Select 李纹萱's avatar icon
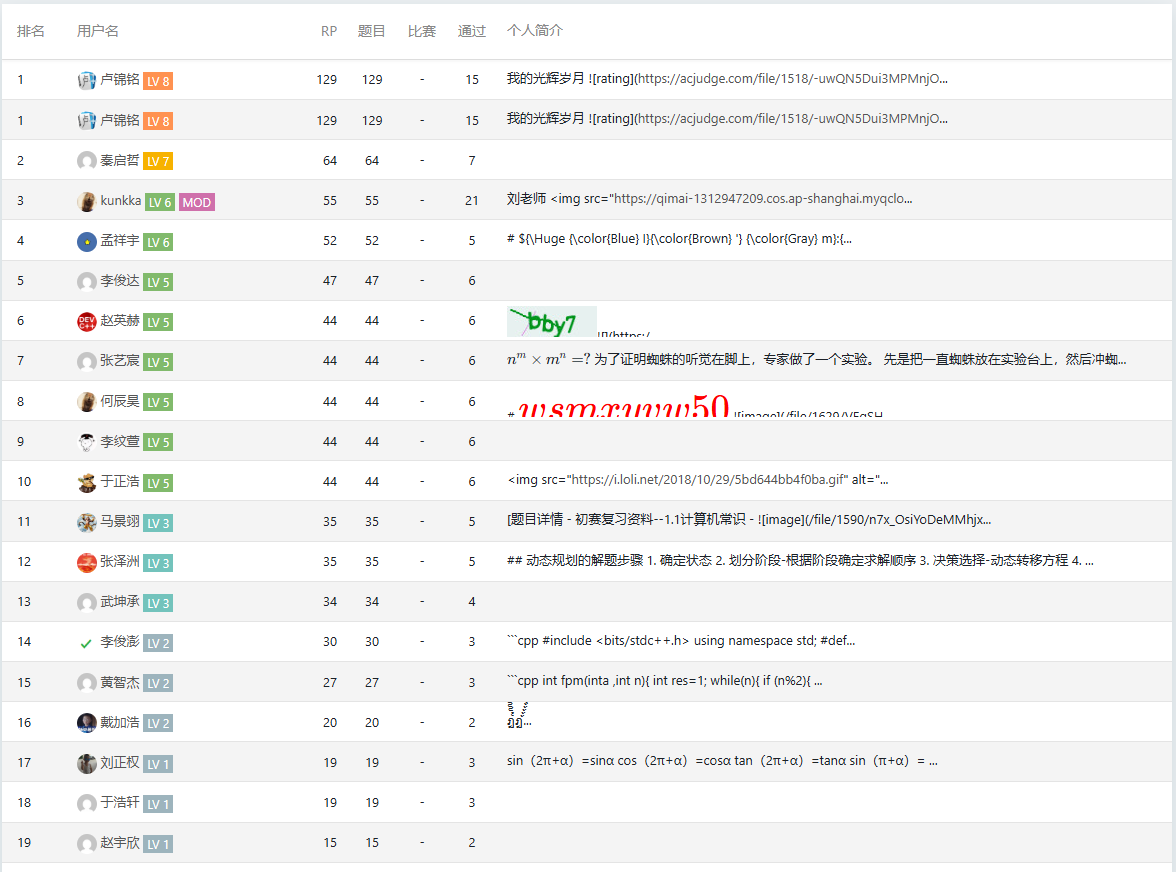The image size is (1176, 872). pos(87,442)
